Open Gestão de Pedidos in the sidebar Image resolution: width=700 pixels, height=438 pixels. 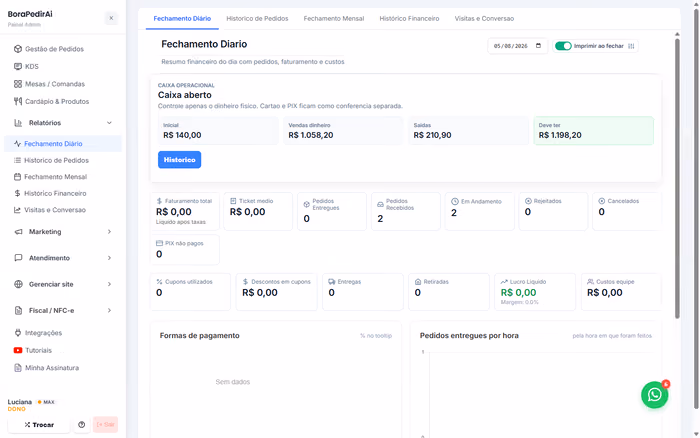click(x=49, y=49)
